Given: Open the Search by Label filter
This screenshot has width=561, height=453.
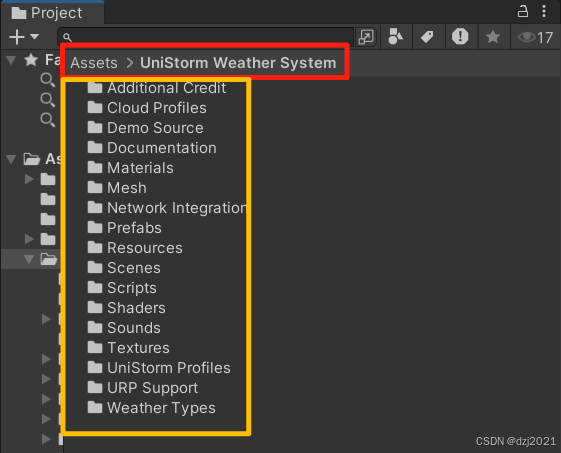Looking at the screenshot, I should pyautogui.click(x=427, y=36).
